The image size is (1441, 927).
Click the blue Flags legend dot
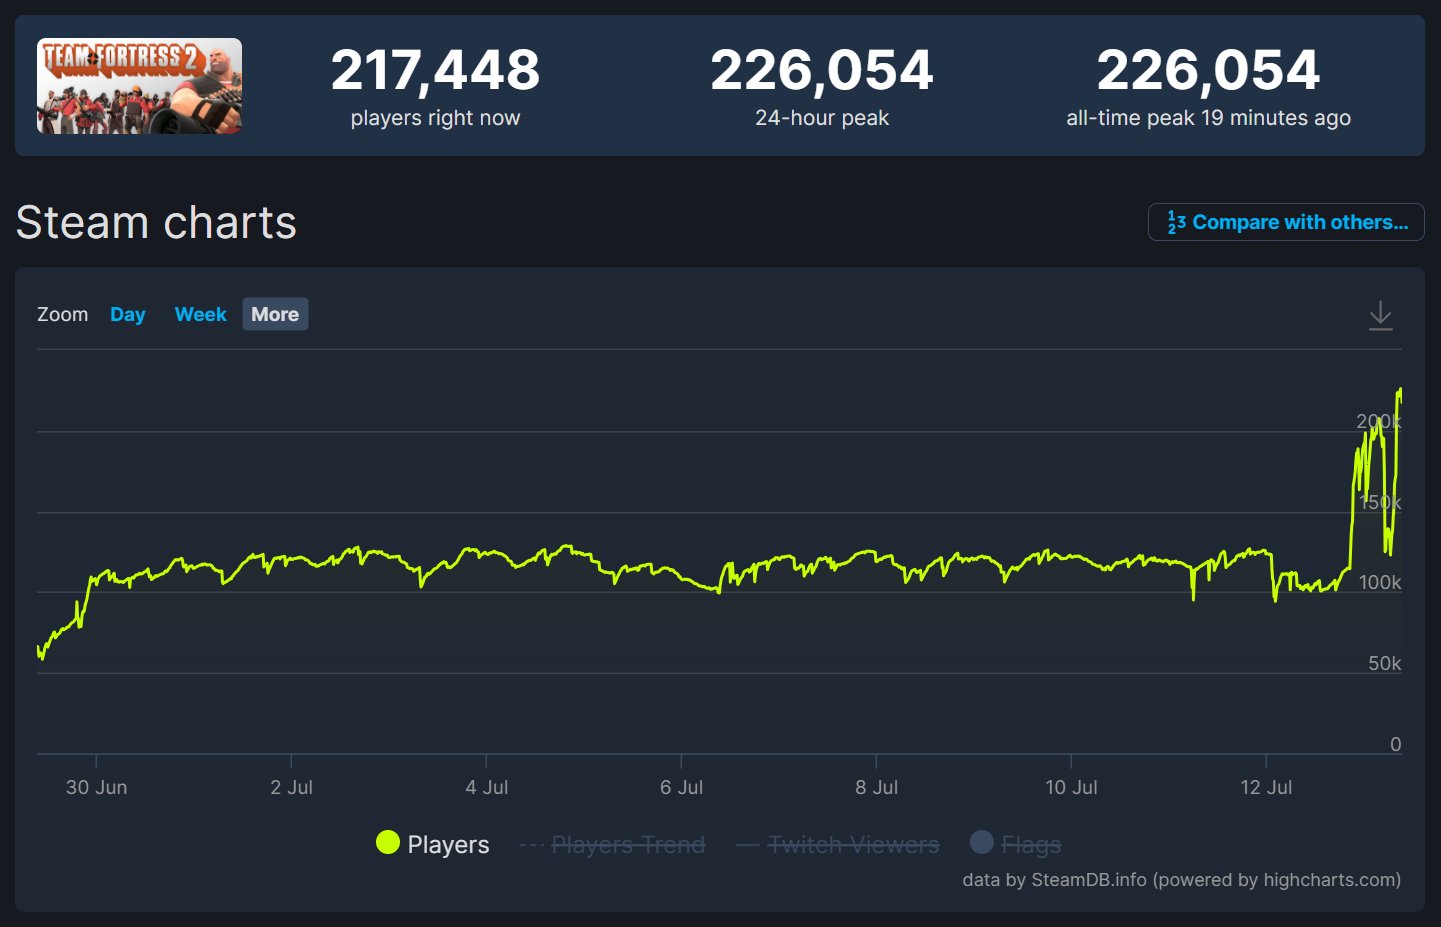point(982,843)
